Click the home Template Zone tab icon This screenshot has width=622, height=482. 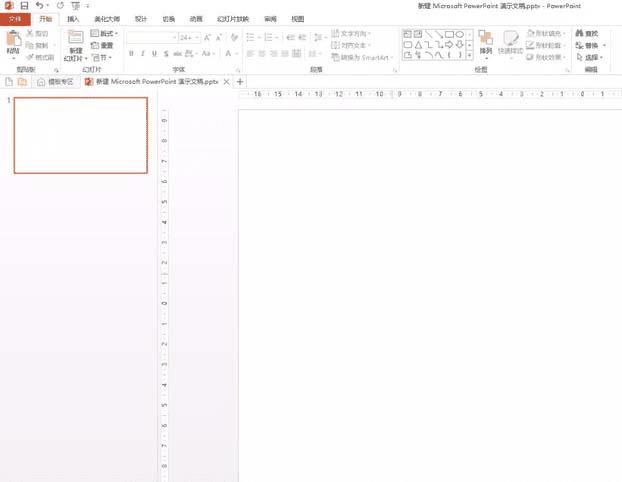[x=40, y=82]
